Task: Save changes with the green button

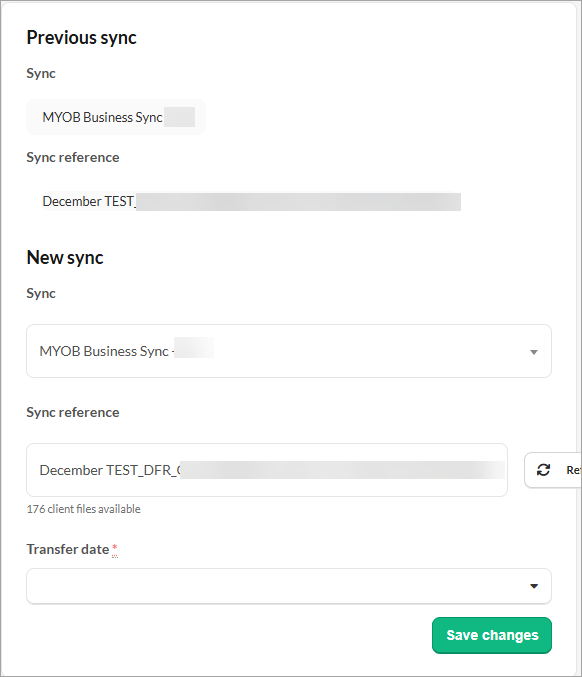Action: coord(492,635)
